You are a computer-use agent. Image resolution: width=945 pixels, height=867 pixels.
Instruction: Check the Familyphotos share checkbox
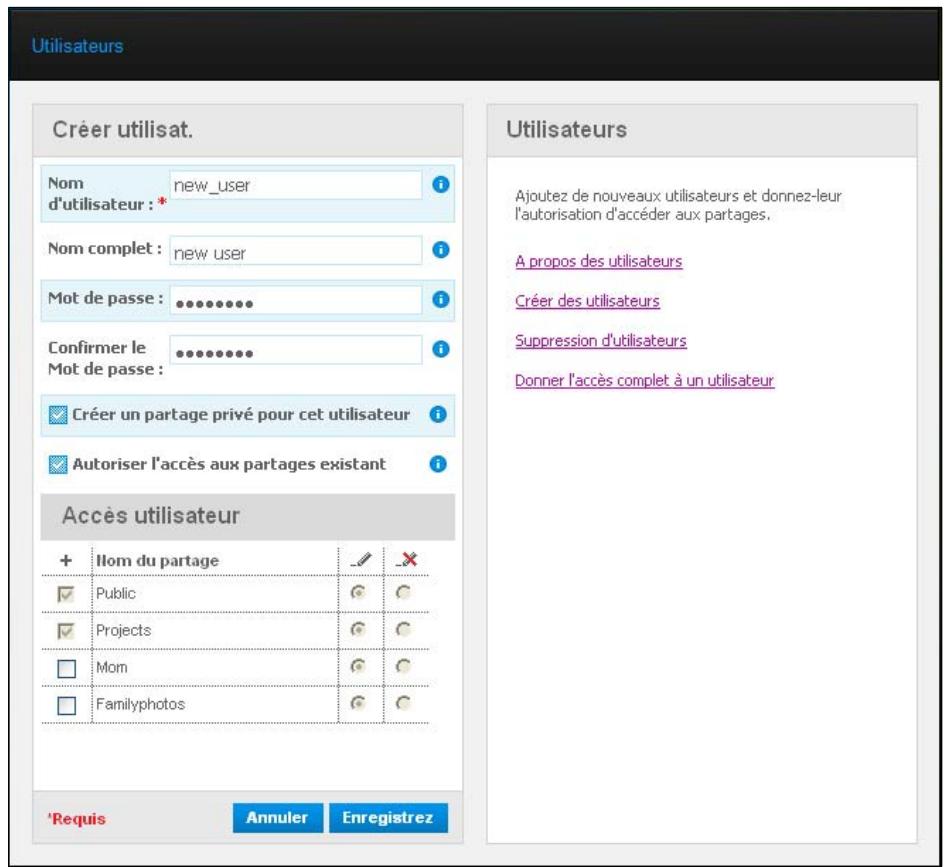[x=66, y=705]
